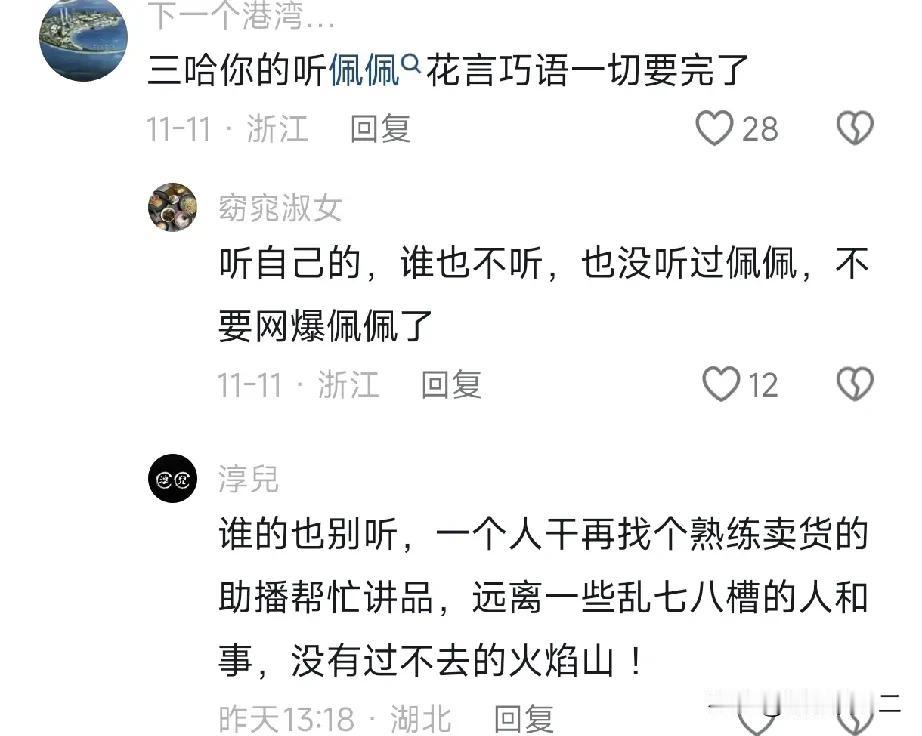This screenshot has height=736, width=922.
Task: Open 淳兒's black profile avatar
Action: tap(172, 478)
